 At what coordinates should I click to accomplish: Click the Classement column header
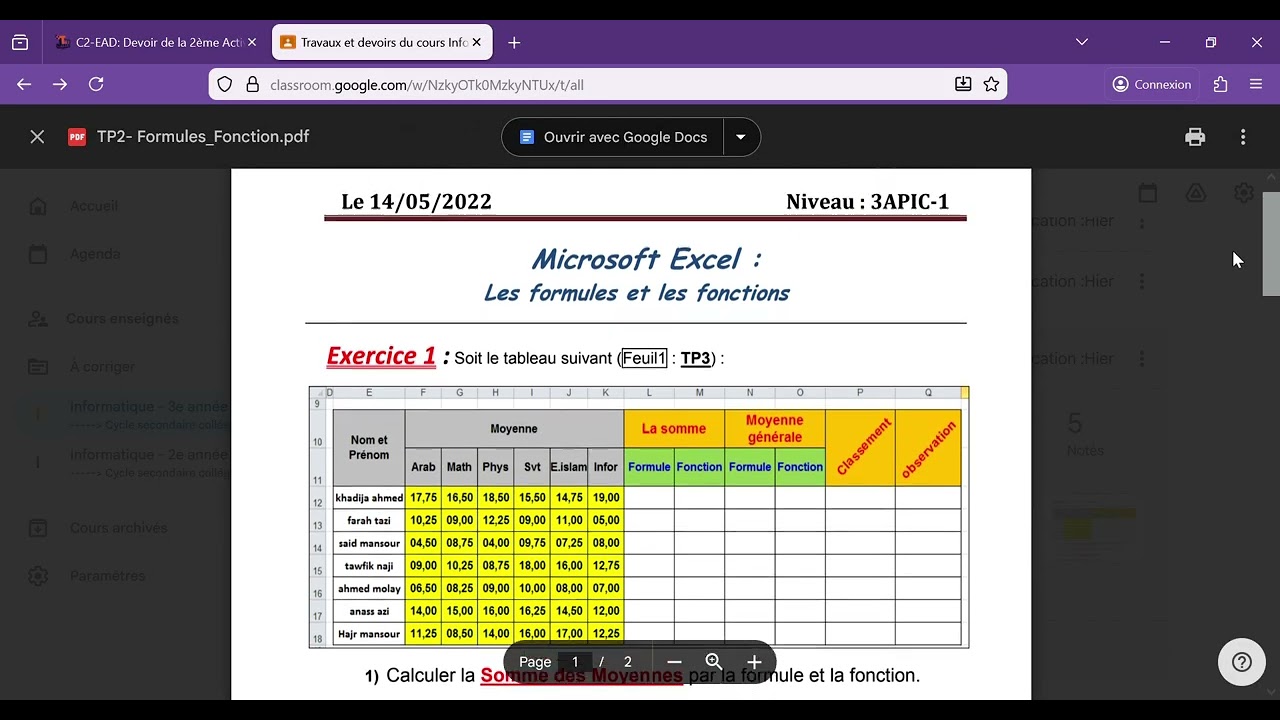tap(860, 448)
